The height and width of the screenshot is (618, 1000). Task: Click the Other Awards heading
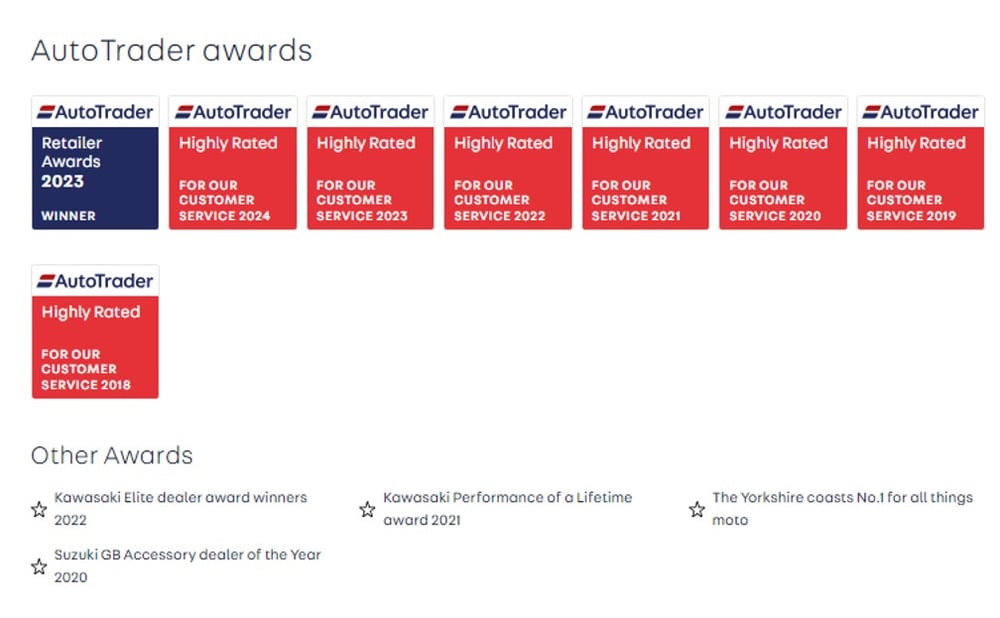(x=112, y=455)
